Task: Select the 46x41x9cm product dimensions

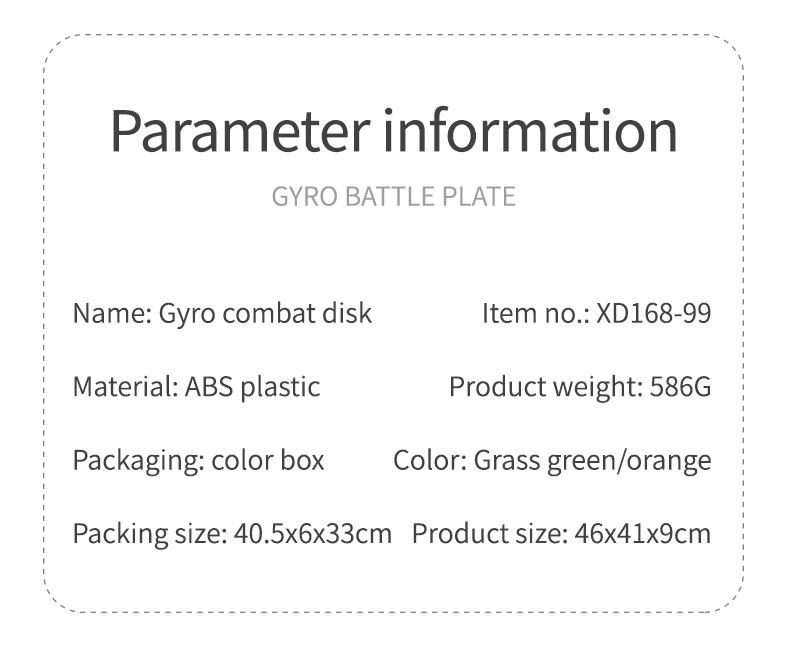Action: click(x=643, y=533)
